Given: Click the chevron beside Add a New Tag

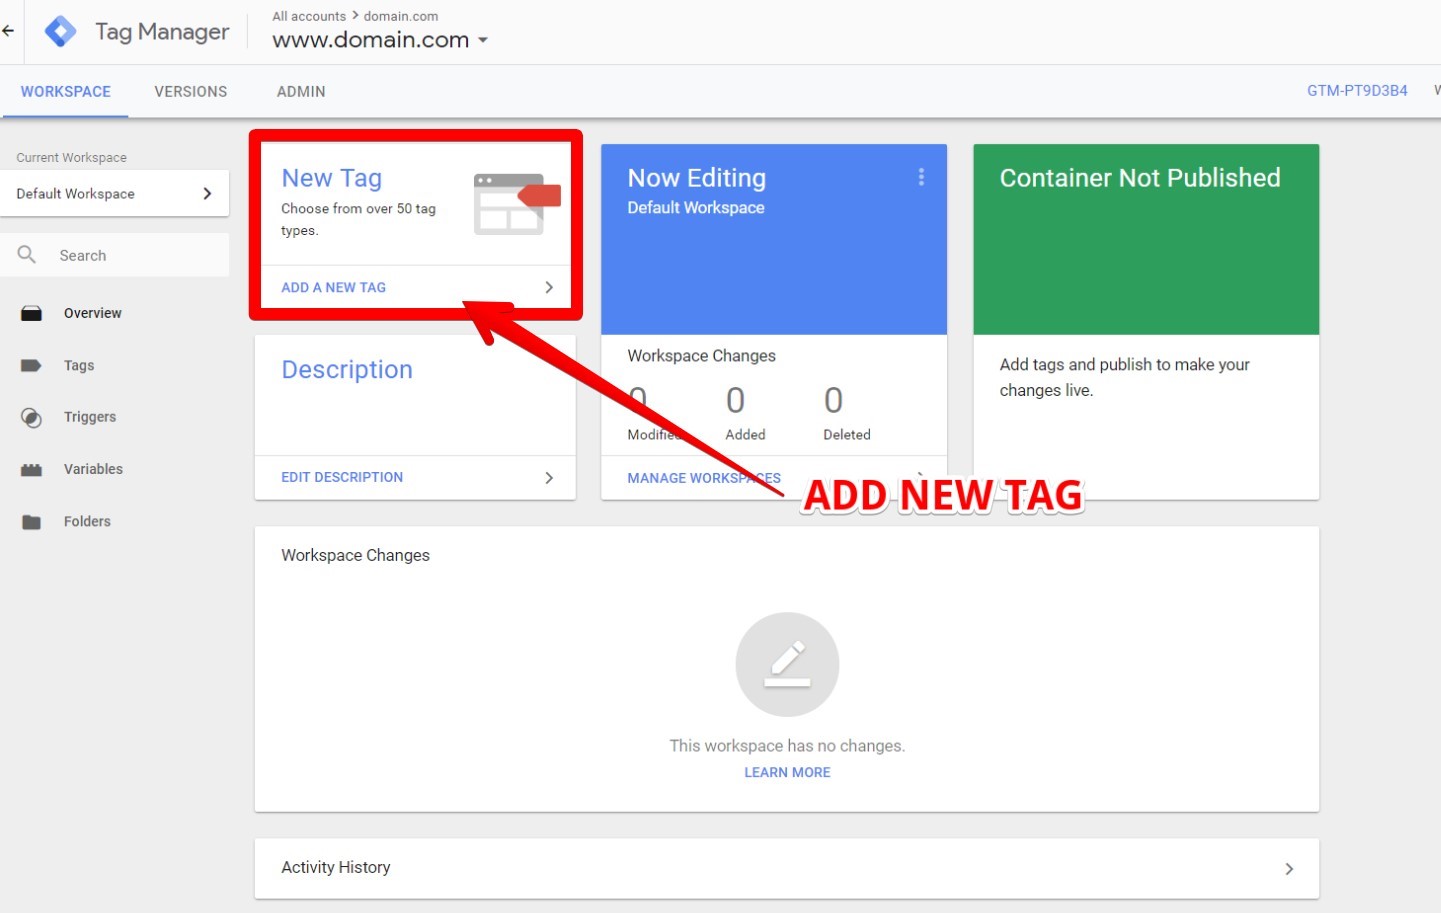Looking at the screenshot, I should 549,287.
